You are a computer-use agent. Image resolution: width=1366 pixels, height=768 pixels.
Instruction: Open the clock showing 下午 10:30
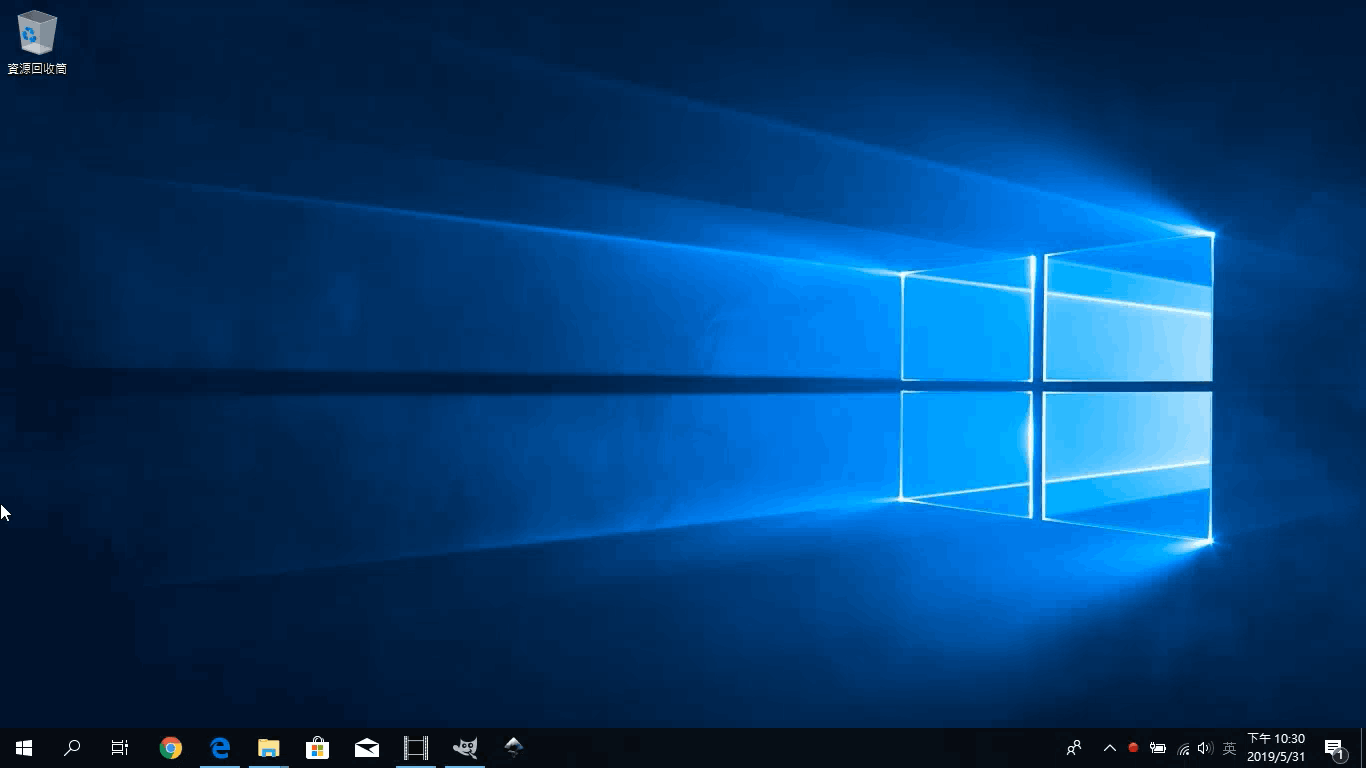tap(1276, 748)
